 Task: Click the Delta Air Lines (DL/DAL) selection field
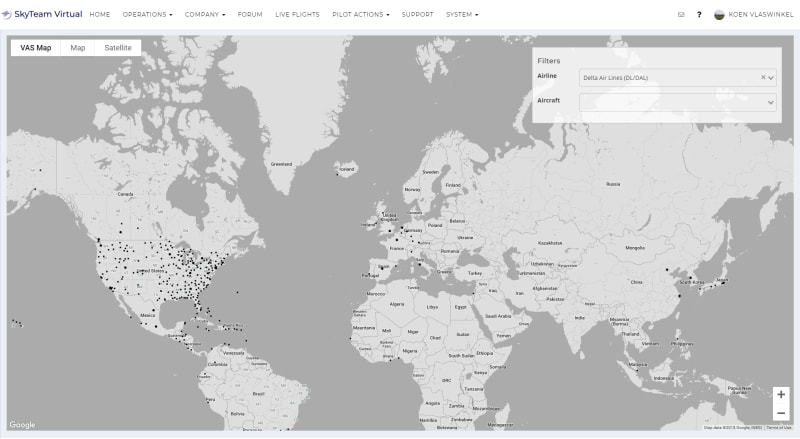678,78
